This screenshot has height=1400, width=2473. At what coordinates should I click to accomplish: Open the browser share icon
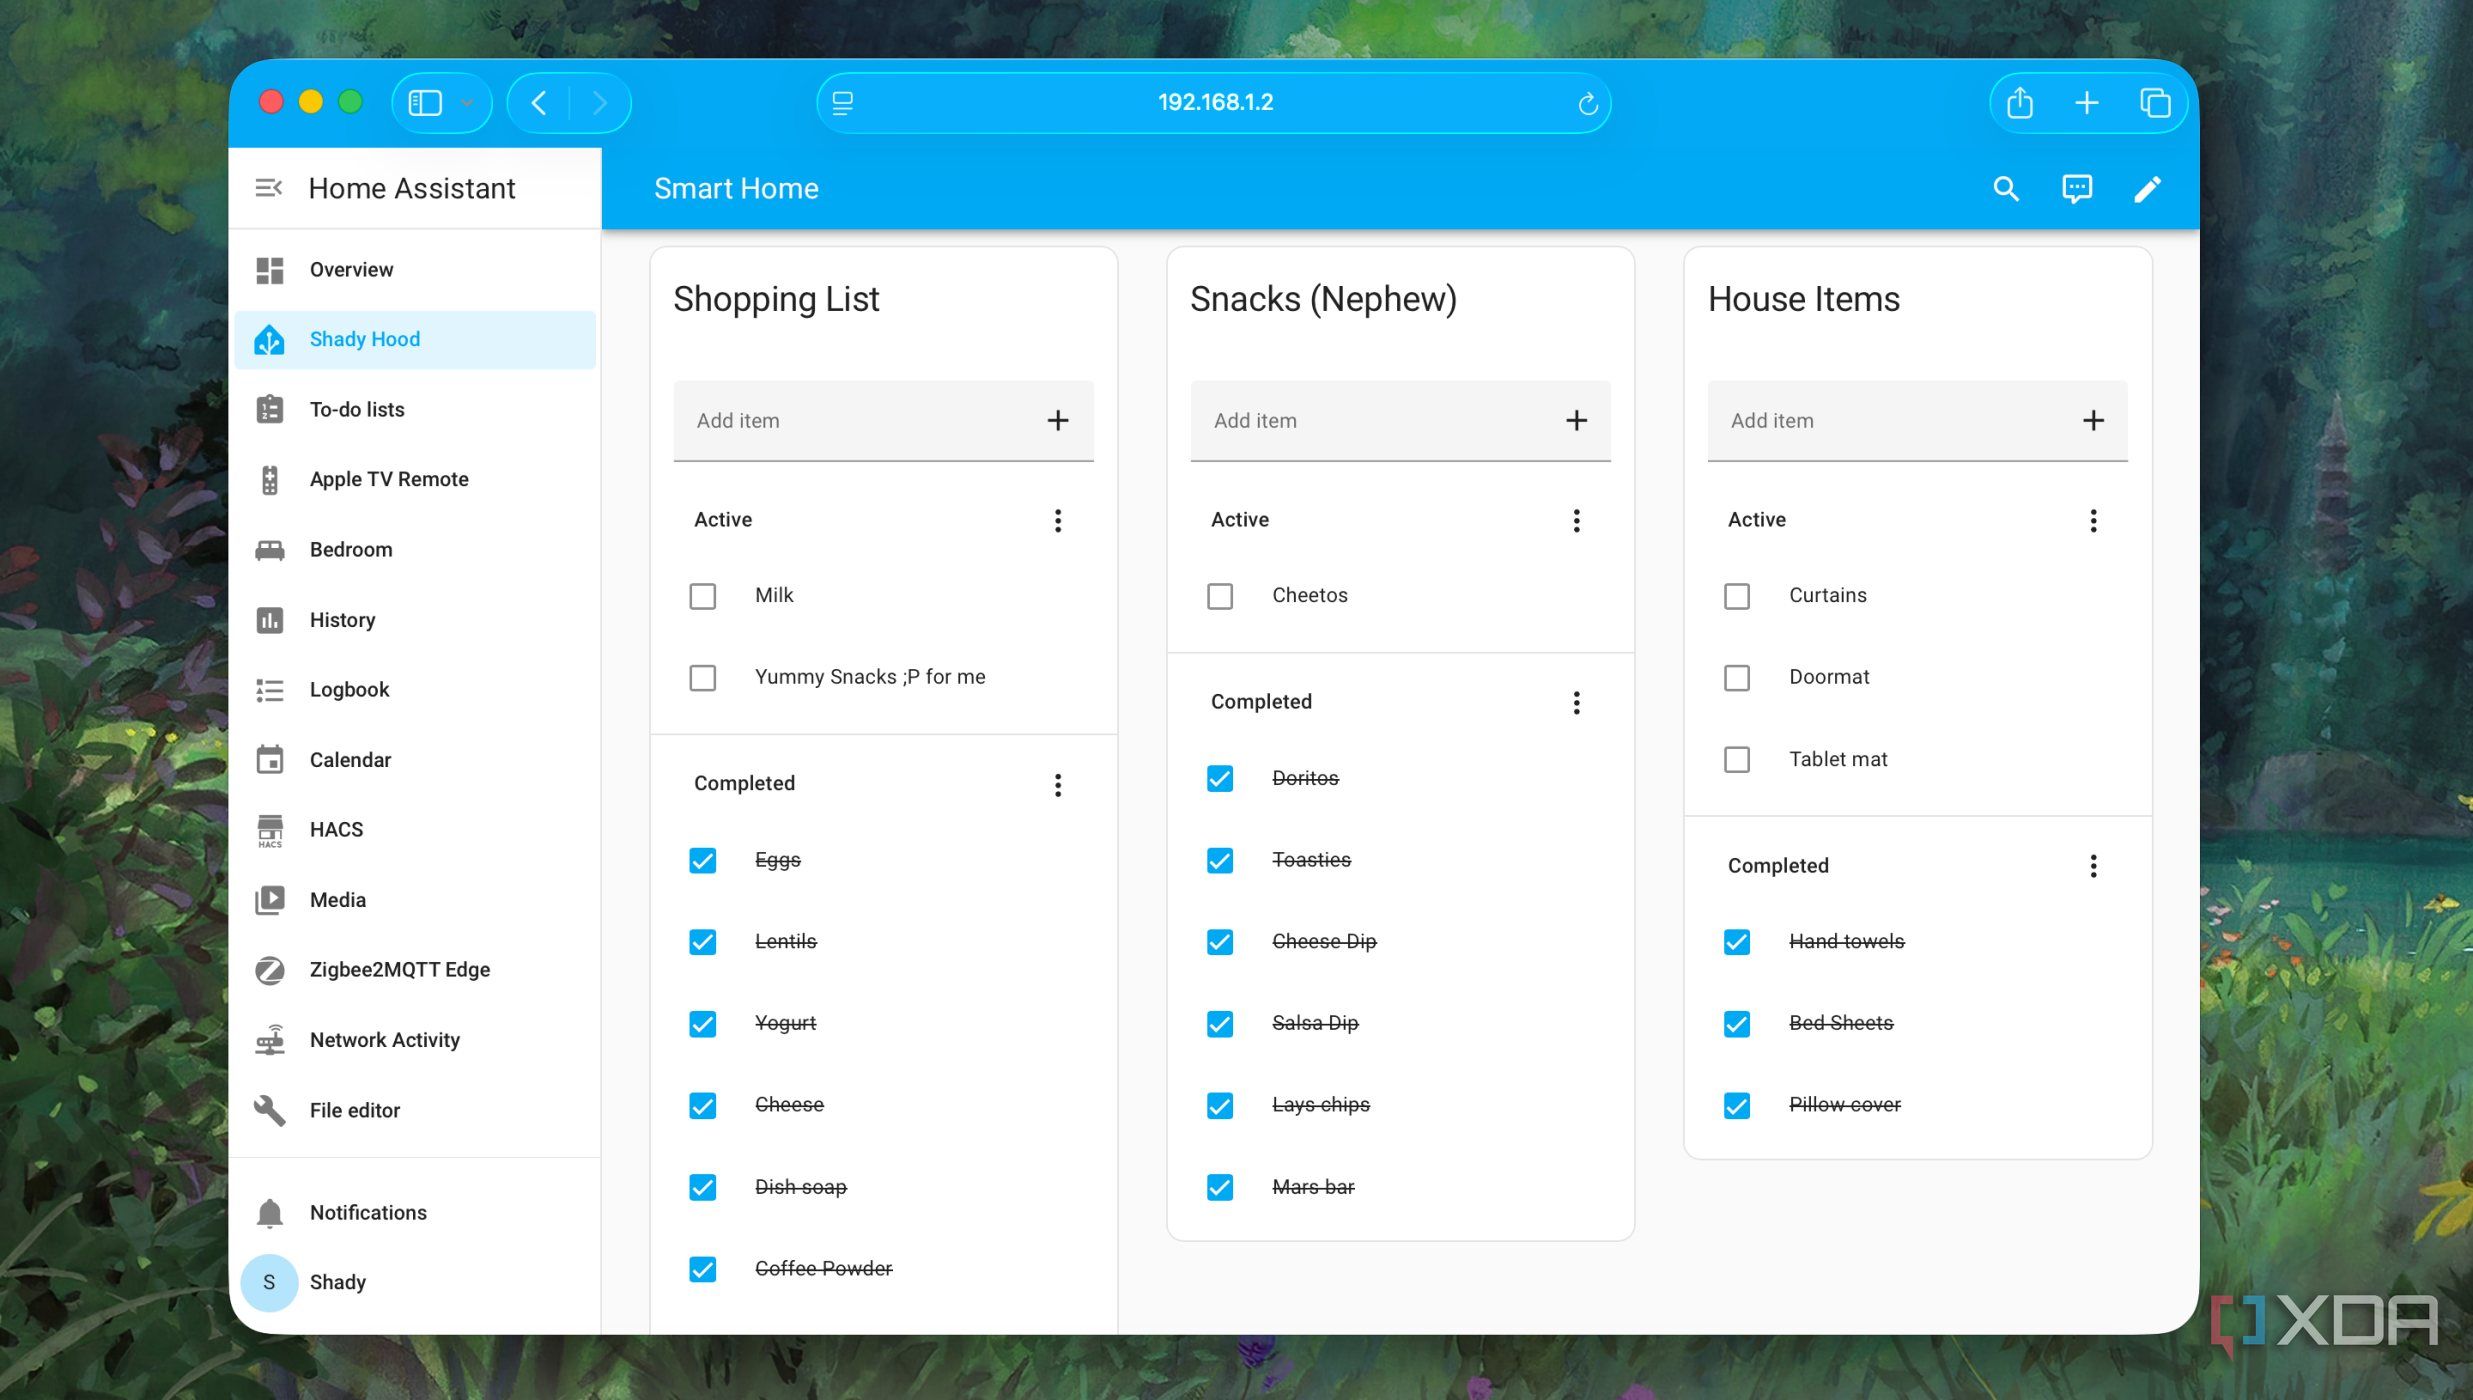tap(2019, 103)
